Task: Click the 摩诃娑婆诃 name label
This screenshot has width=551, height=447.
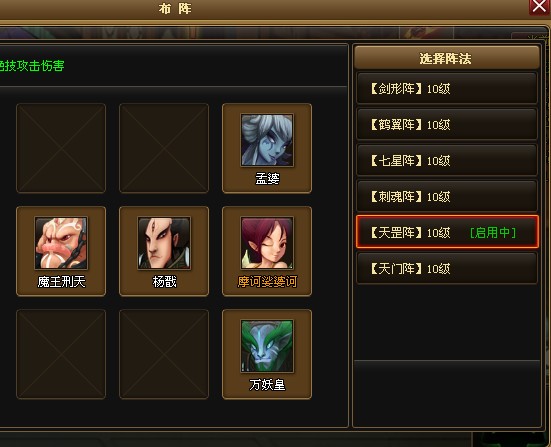Action: pyautogui.click(x=267, y=281)
